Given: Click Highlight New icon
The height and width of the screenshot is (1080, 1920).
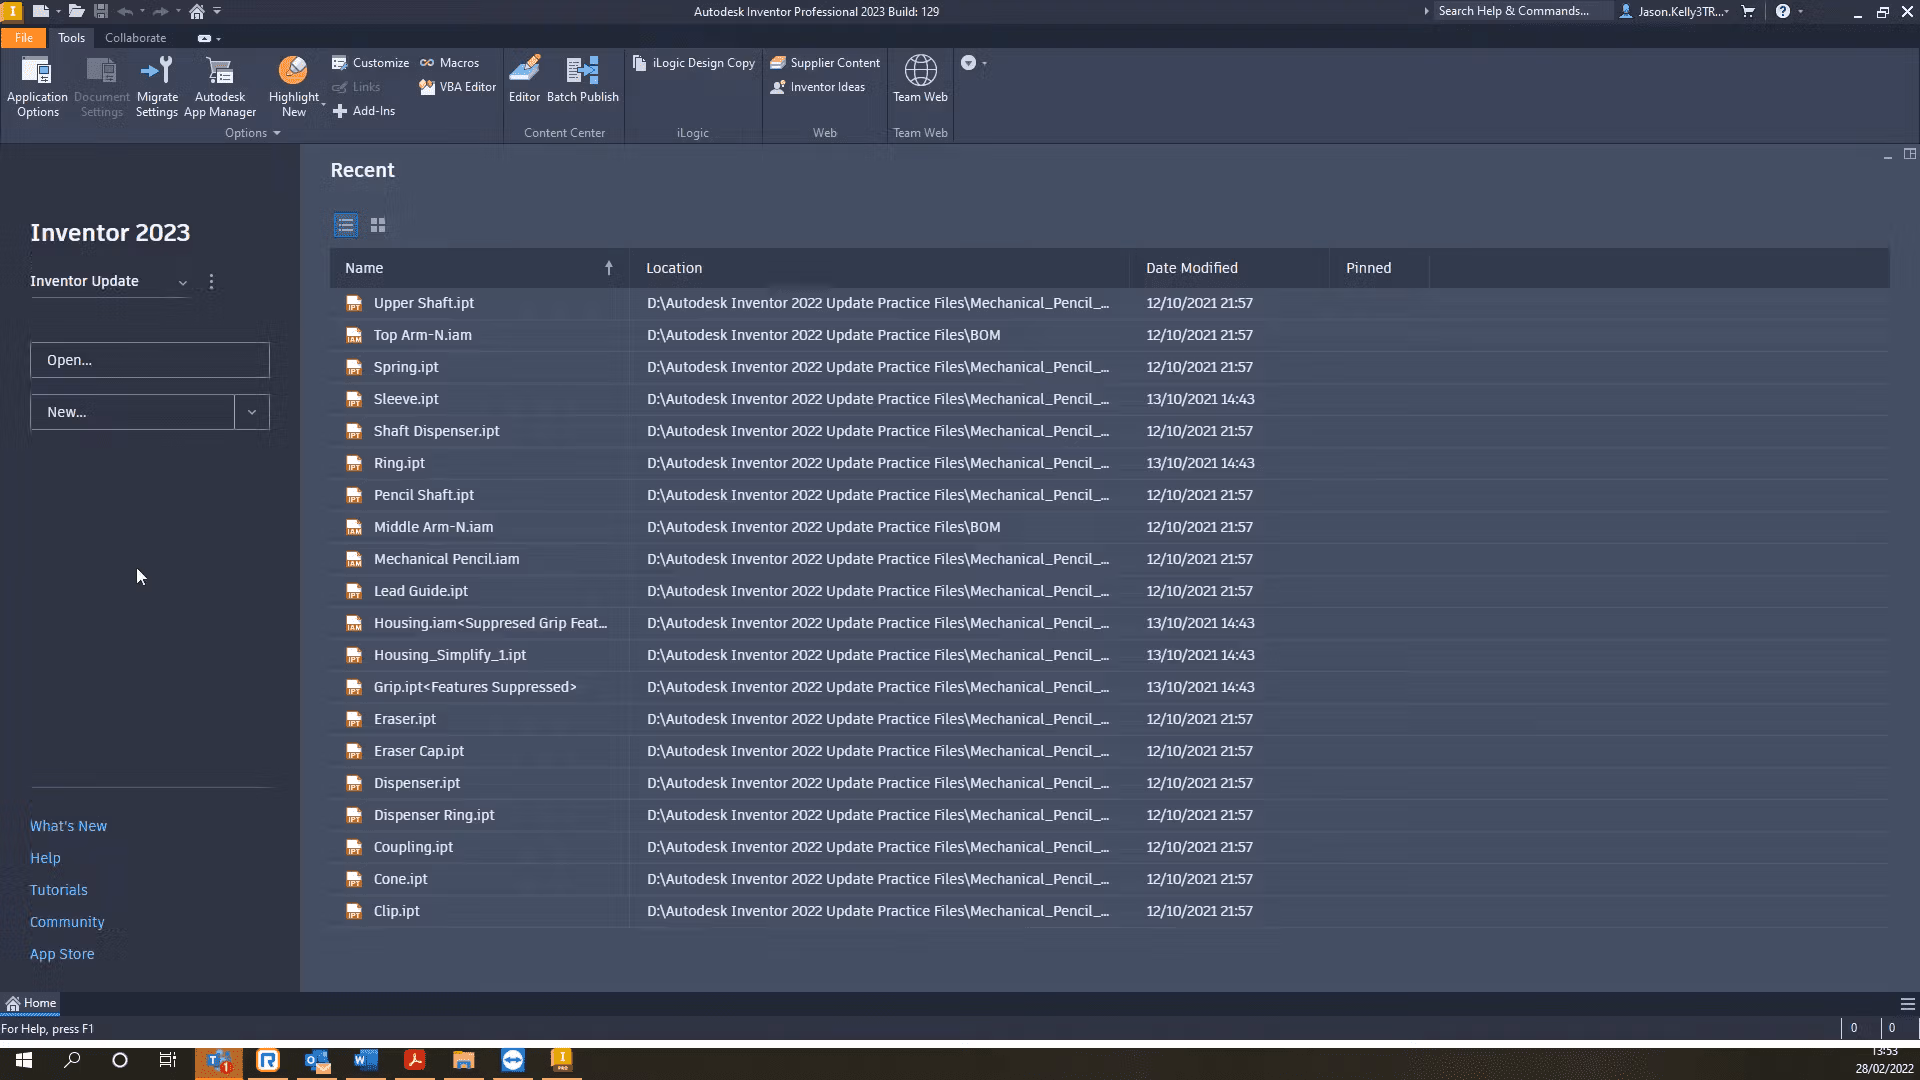Looking at the screenshot, I should click(x=293, y=71).
